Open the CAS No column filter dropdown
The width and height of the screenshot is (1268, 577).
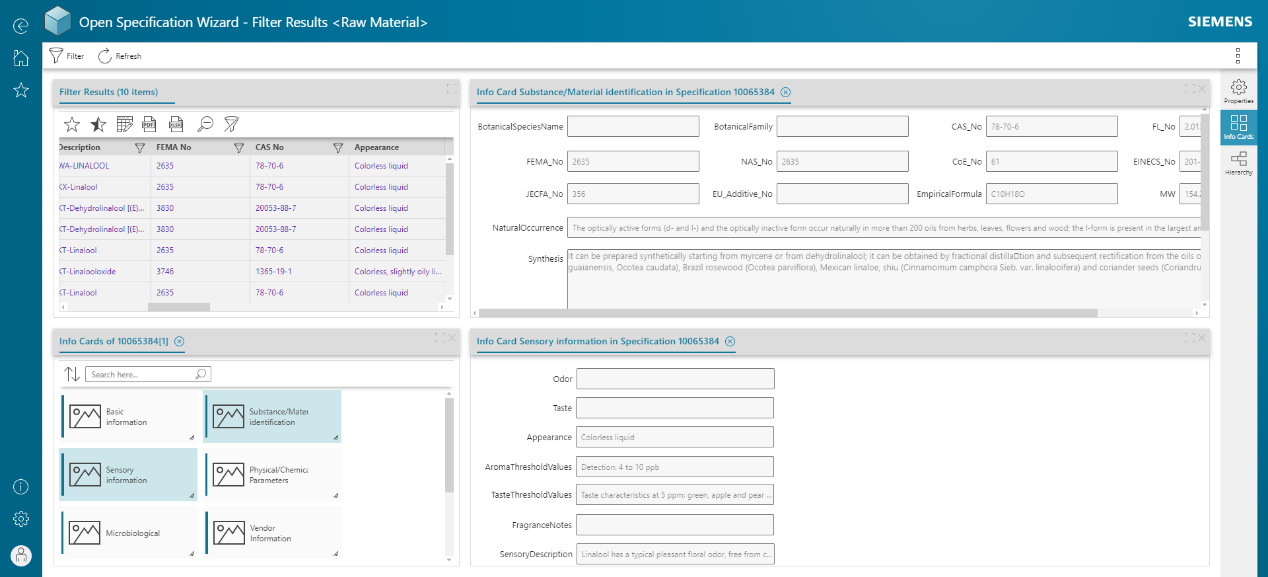click(337, 147)
